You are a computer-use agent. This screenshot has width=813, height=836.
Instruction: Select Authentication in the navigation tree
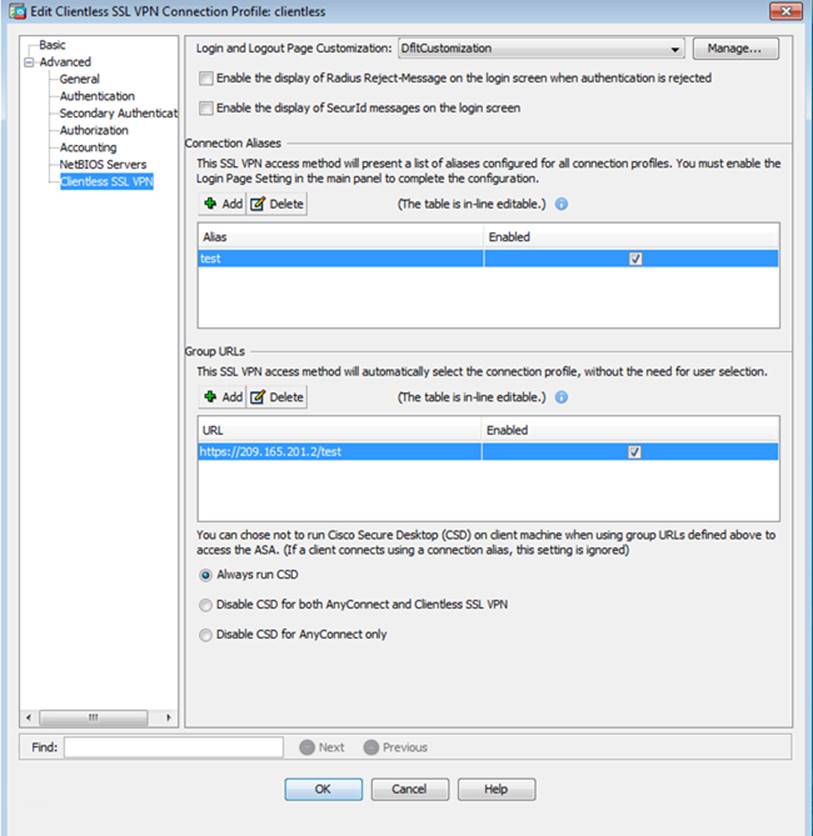(97, 96)
